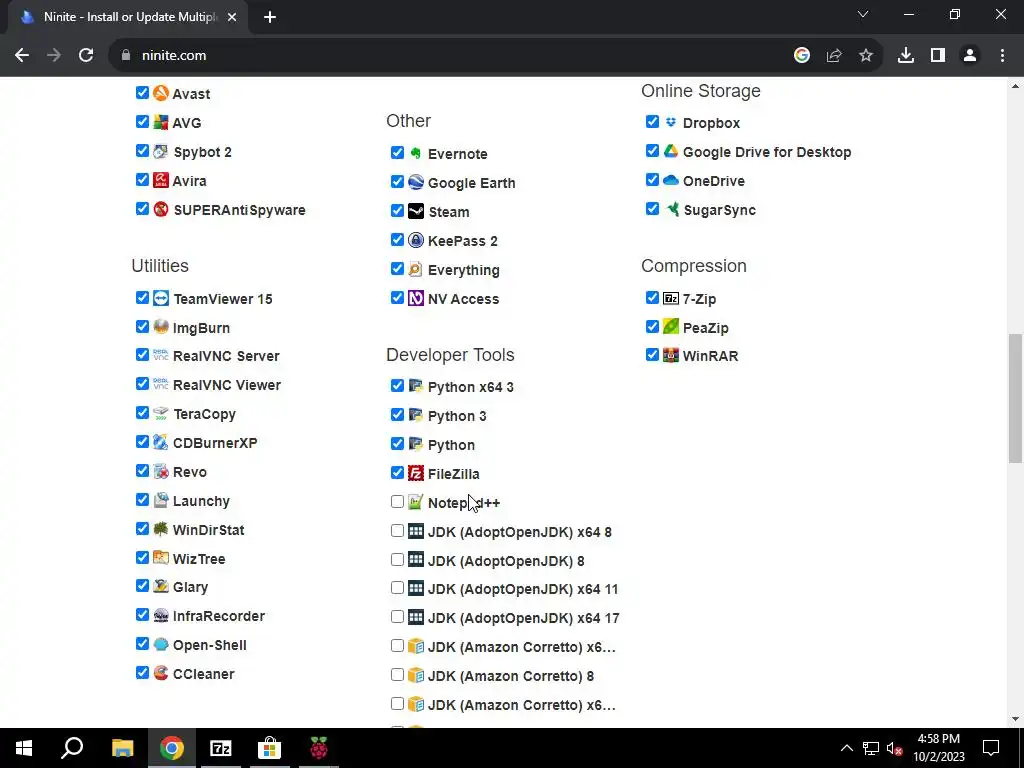Open Chrome side panel button
The image size is (1024, 768).
click(938, 56)
